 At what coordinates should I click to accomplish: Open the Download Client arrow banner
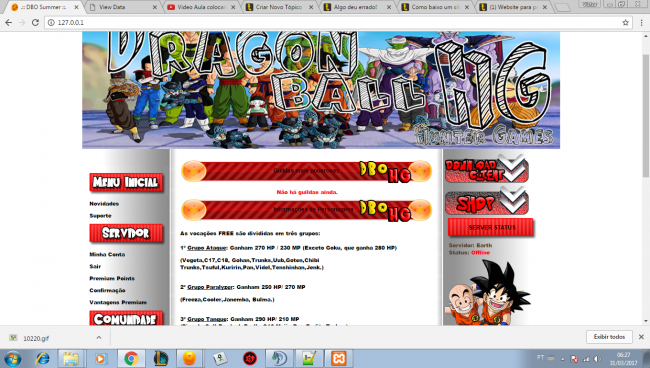487,169
